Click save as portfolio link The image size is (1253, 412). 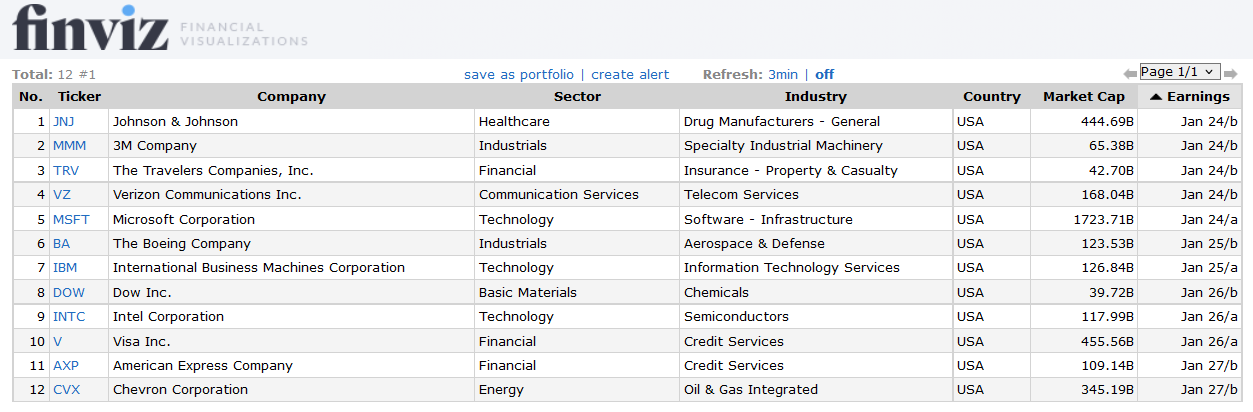click(x=519, y=74)
